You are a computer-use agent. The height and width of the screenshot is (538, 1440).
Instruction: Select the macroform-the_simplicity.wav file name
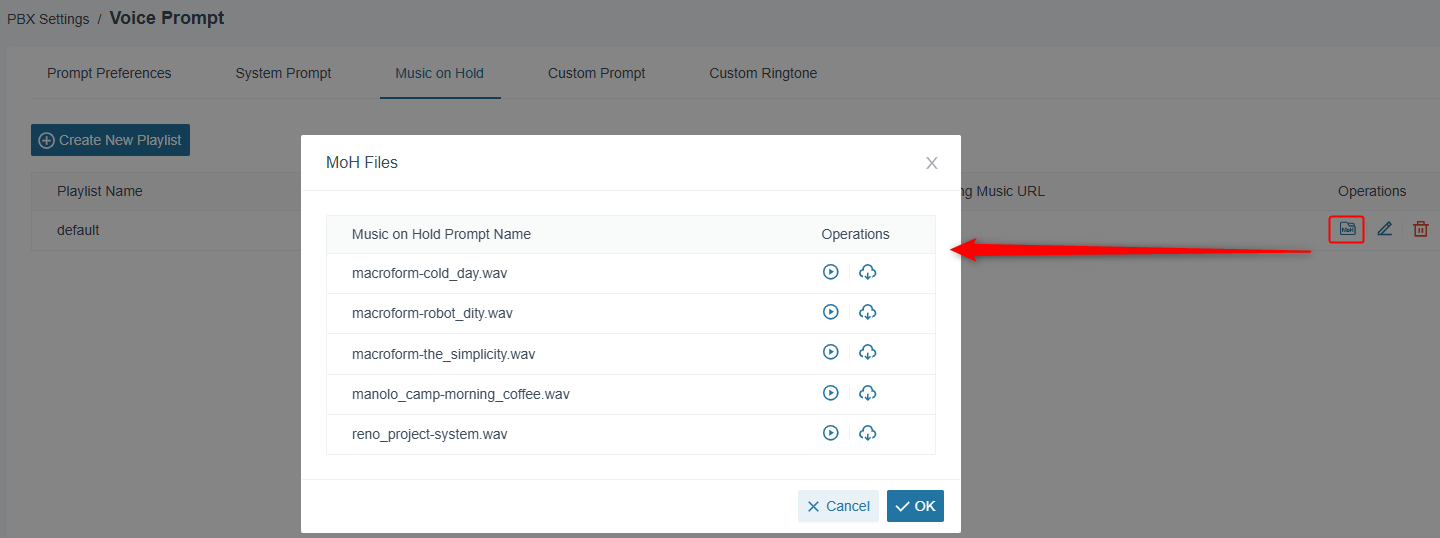point(444,354)
